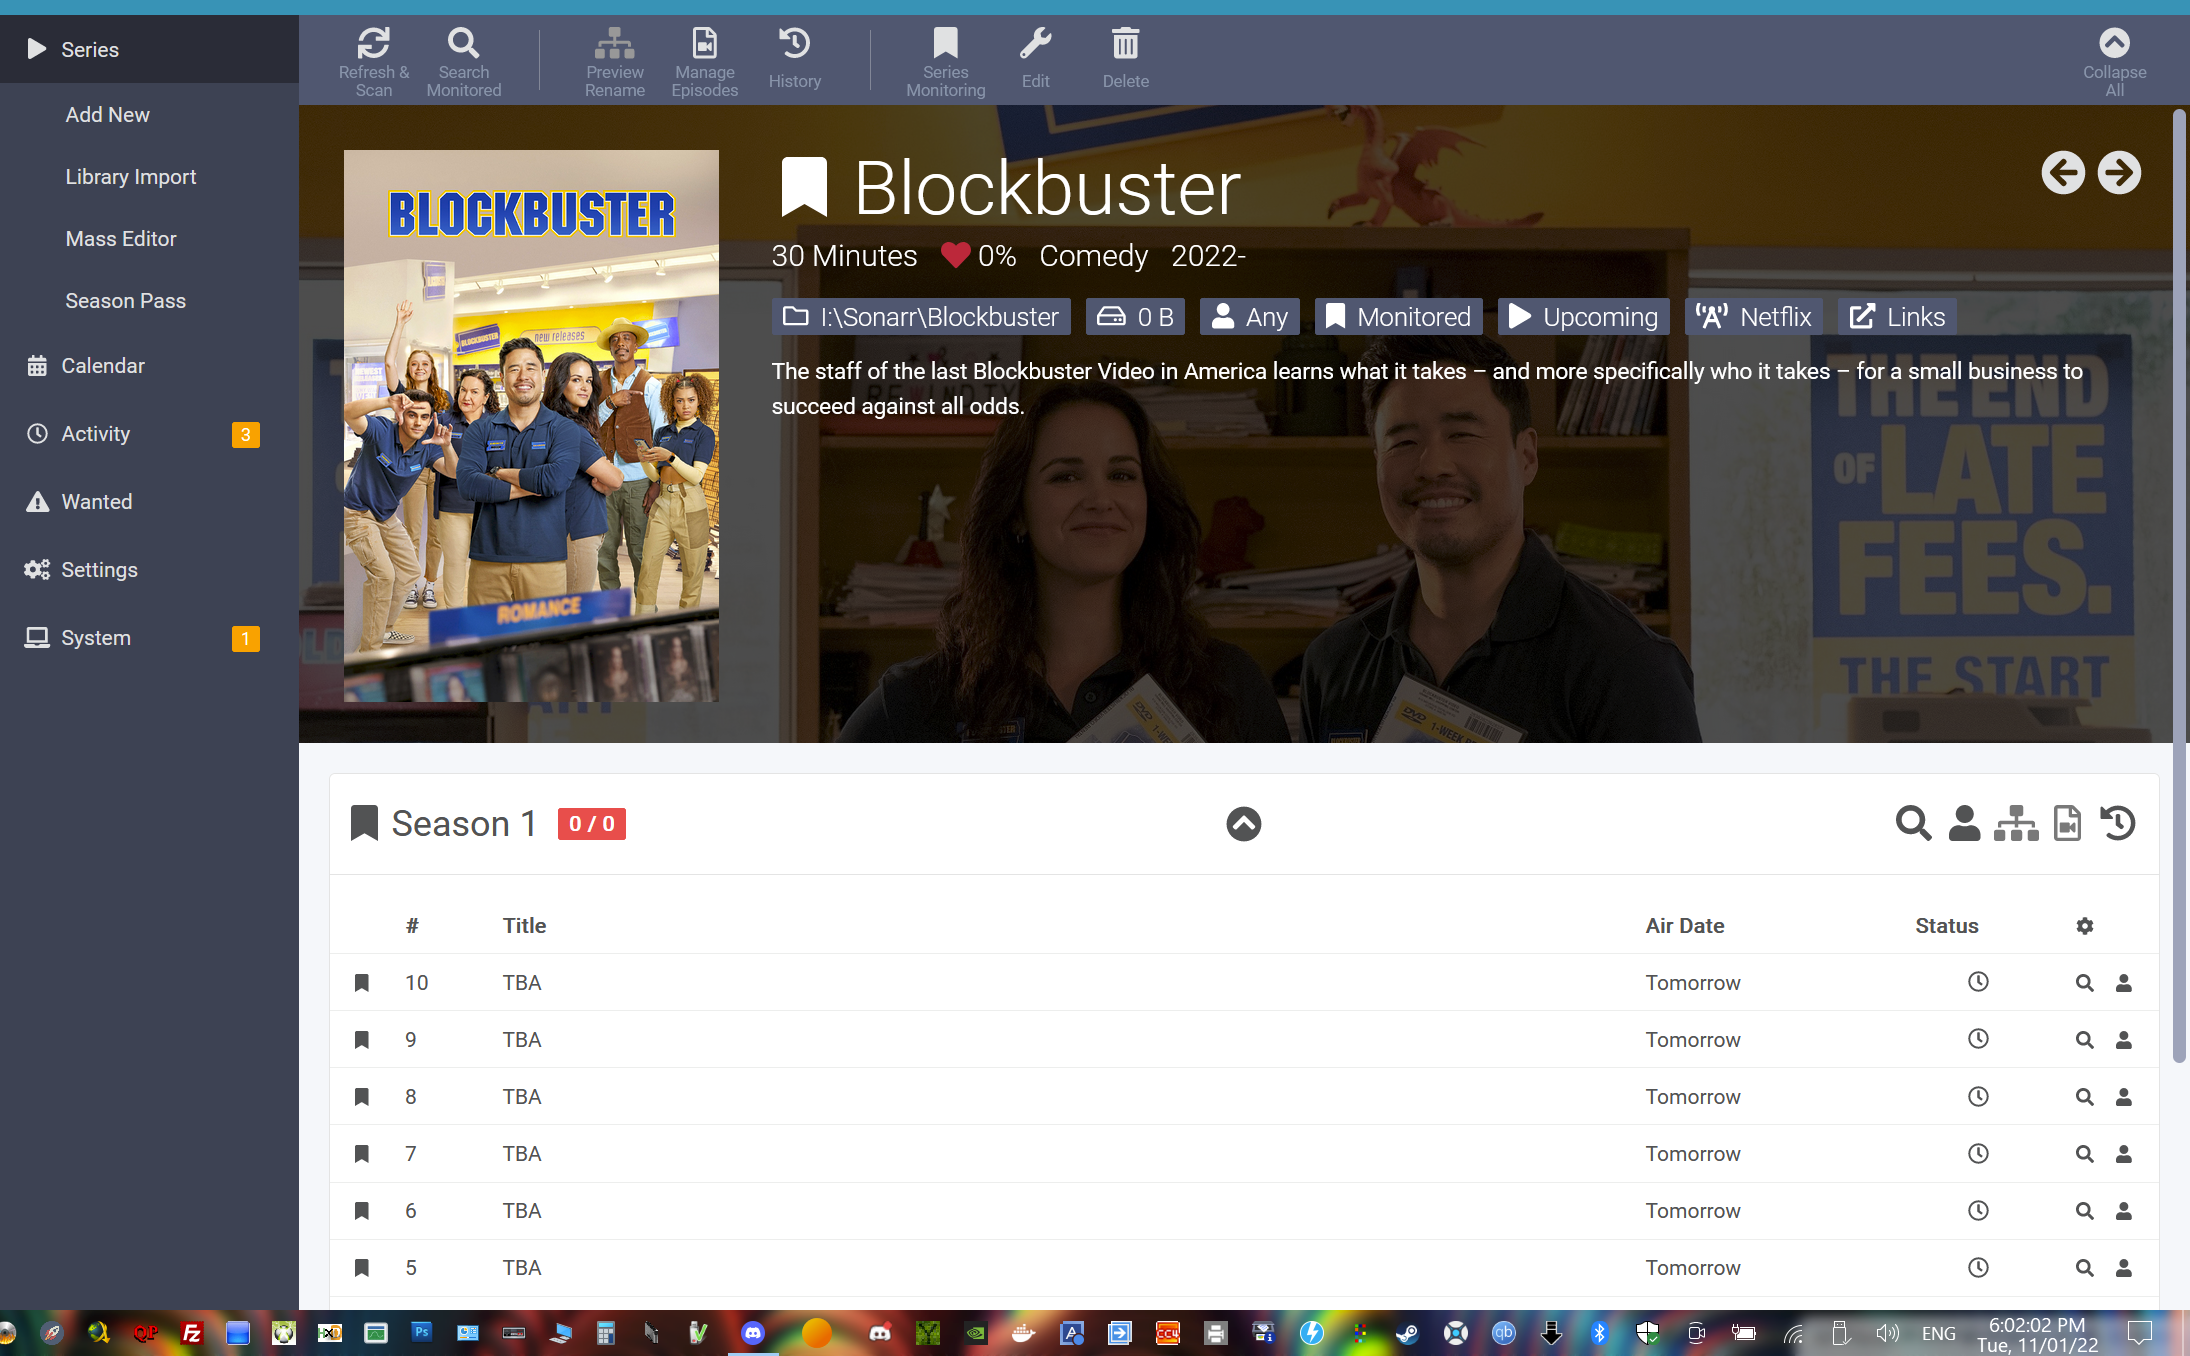Collapse all seasons
Viewport: 2190px width, 1356px height.
coord(2114,60)
